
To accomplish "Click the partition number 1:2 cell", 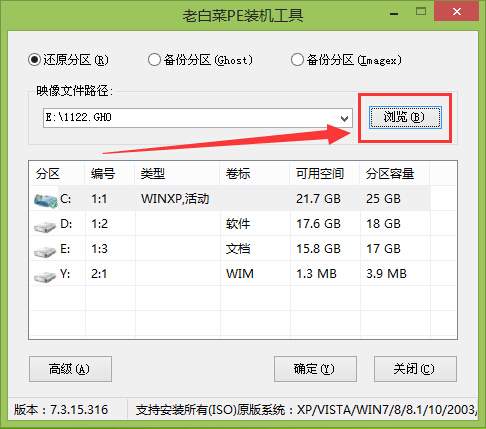I will click(x=99, y=224).
